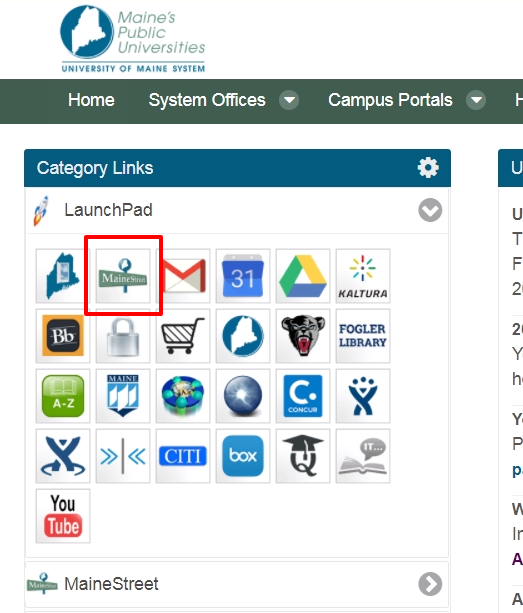Click the LaunchPad rocket icon
Screen dimensions: 523x613
click(x=41, y=211)
